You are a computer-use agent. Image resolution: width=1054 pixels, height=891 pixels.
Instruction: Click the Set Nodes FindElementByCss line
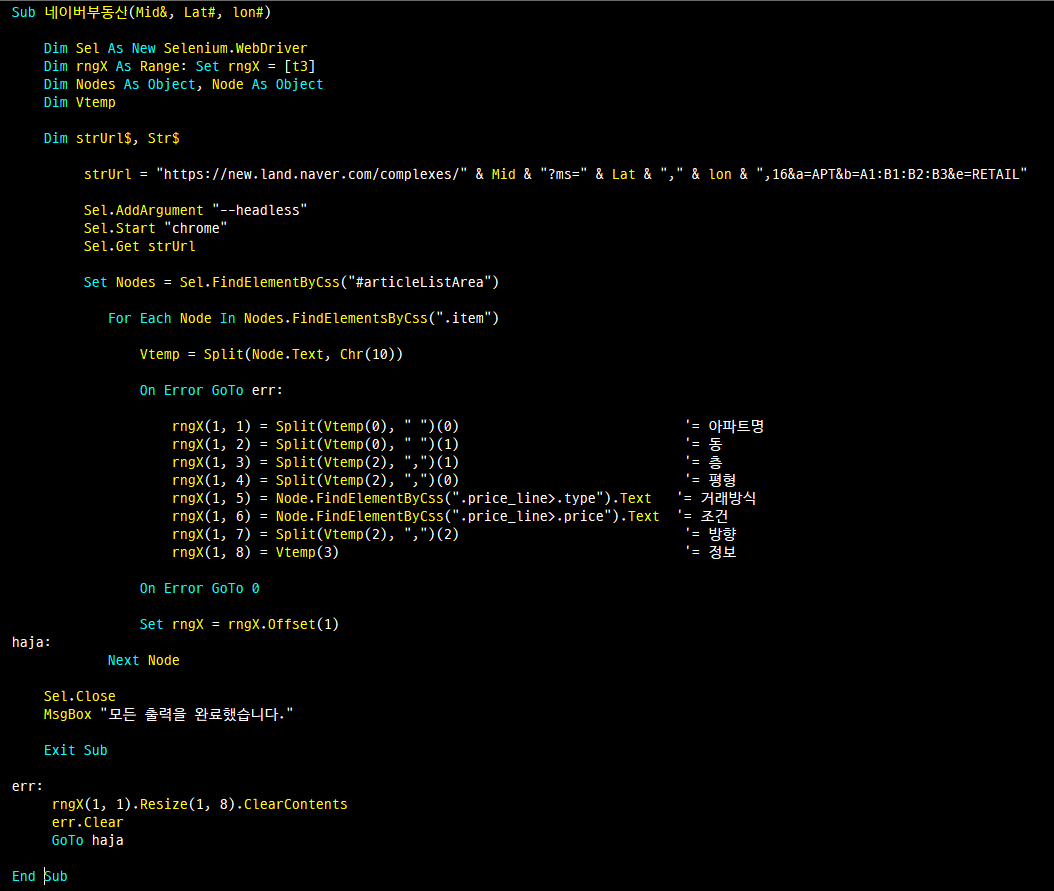(291, 282)
